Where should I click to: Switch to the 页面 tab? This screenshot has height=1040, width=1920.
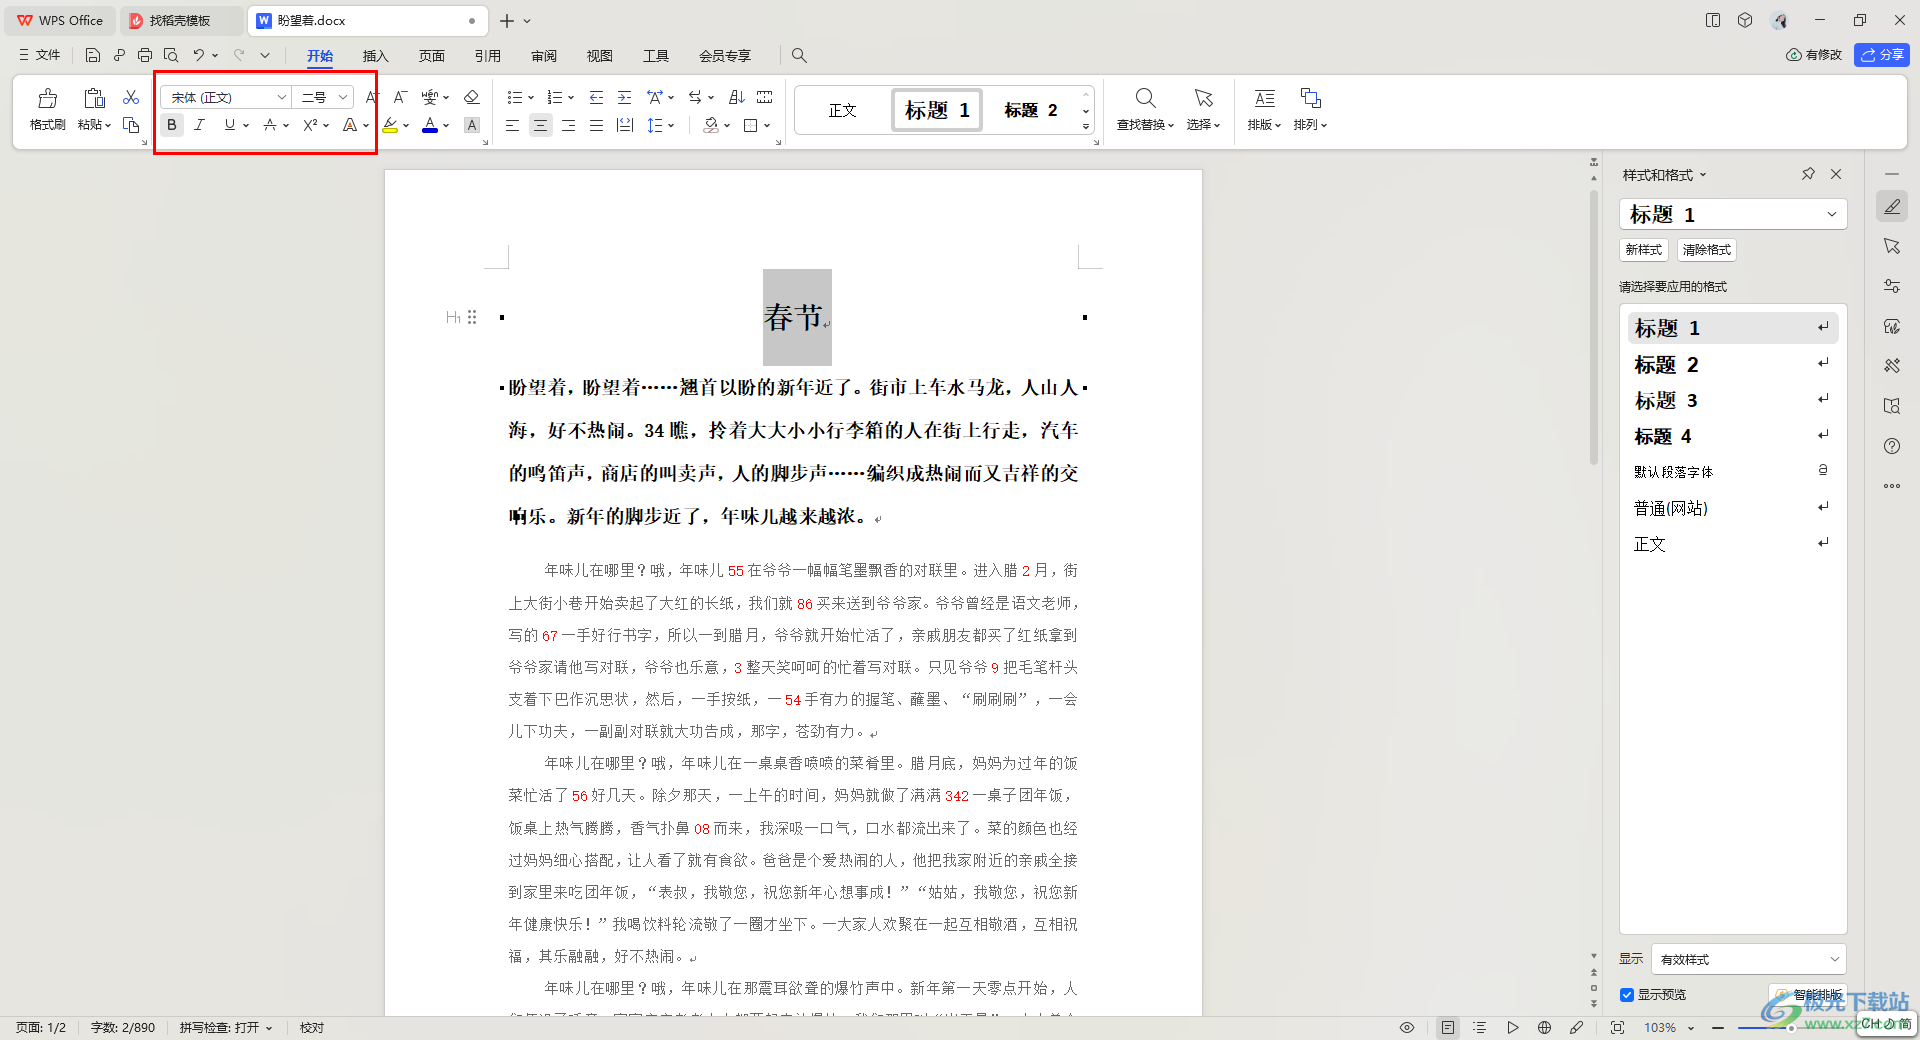[x=431, y=55]
